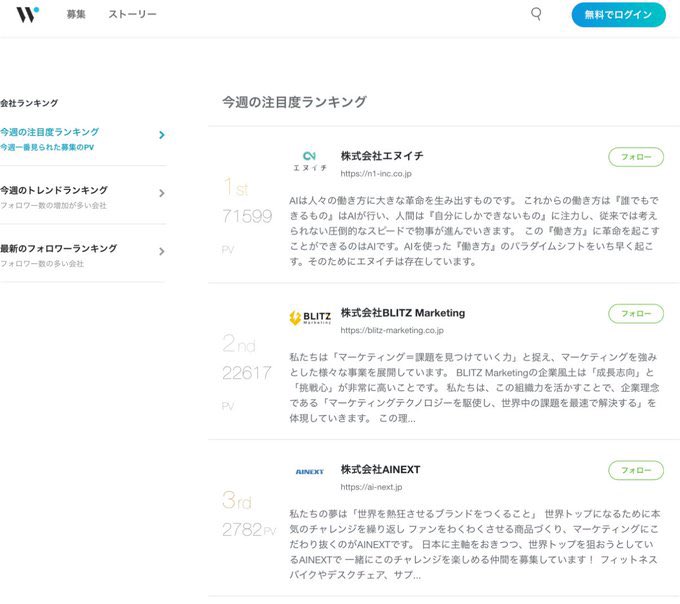Click the 71599 PV count

pos(247,216)
